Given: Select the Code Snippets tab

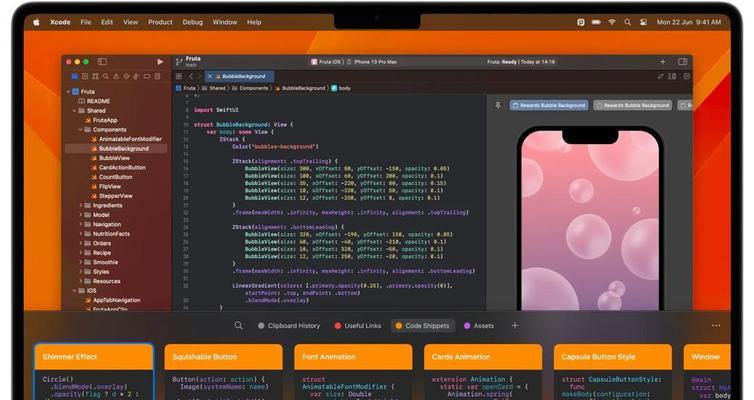Looking at the screenshot, I should coord(422,325).
